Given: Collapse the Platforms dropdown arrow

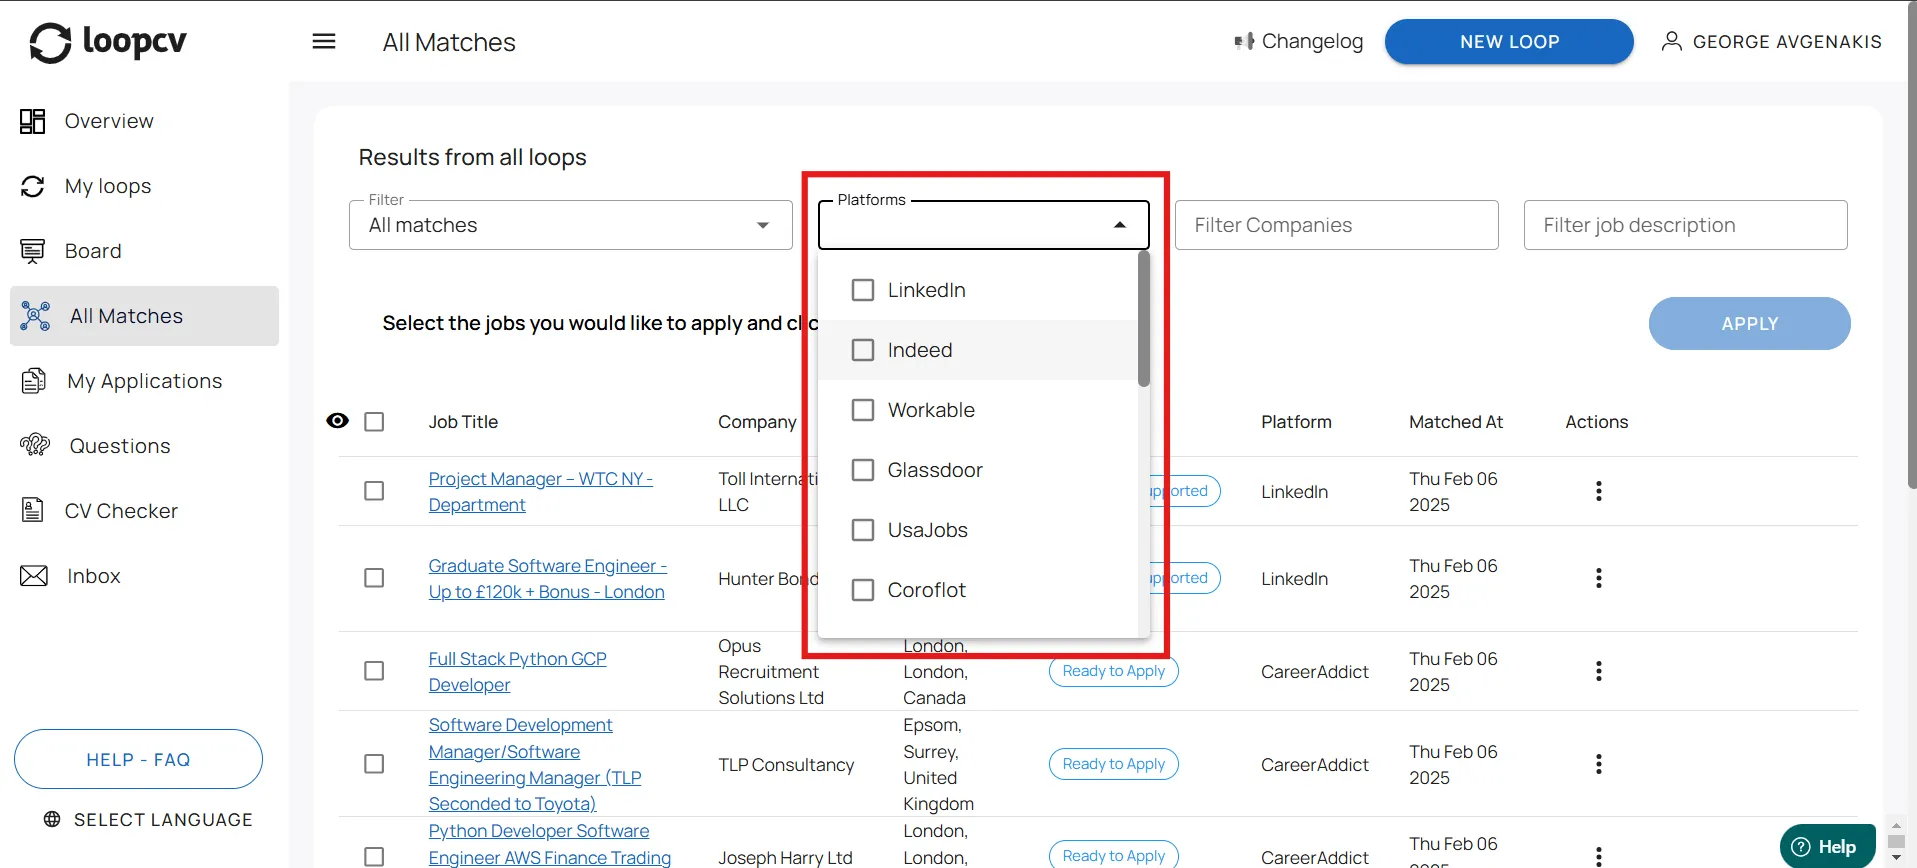Looking at the screenshot, I should (x=1120, y=225).
